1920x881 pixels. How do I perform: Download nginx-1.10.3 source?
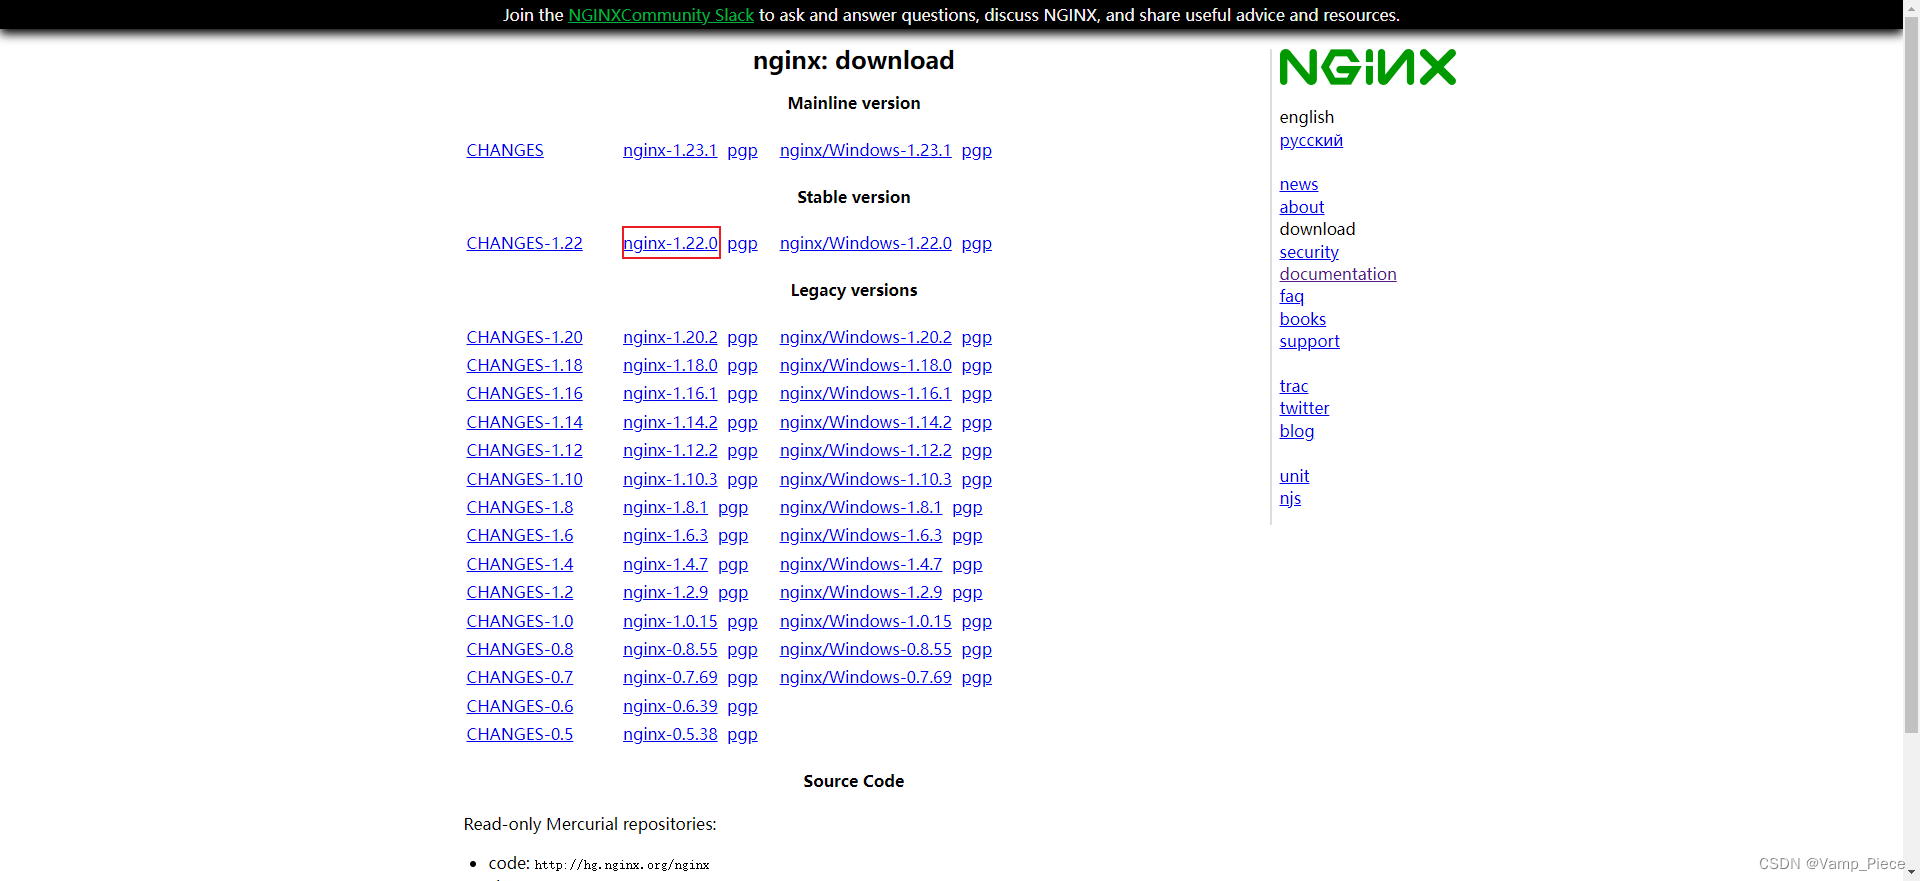[x=670, y=479]
